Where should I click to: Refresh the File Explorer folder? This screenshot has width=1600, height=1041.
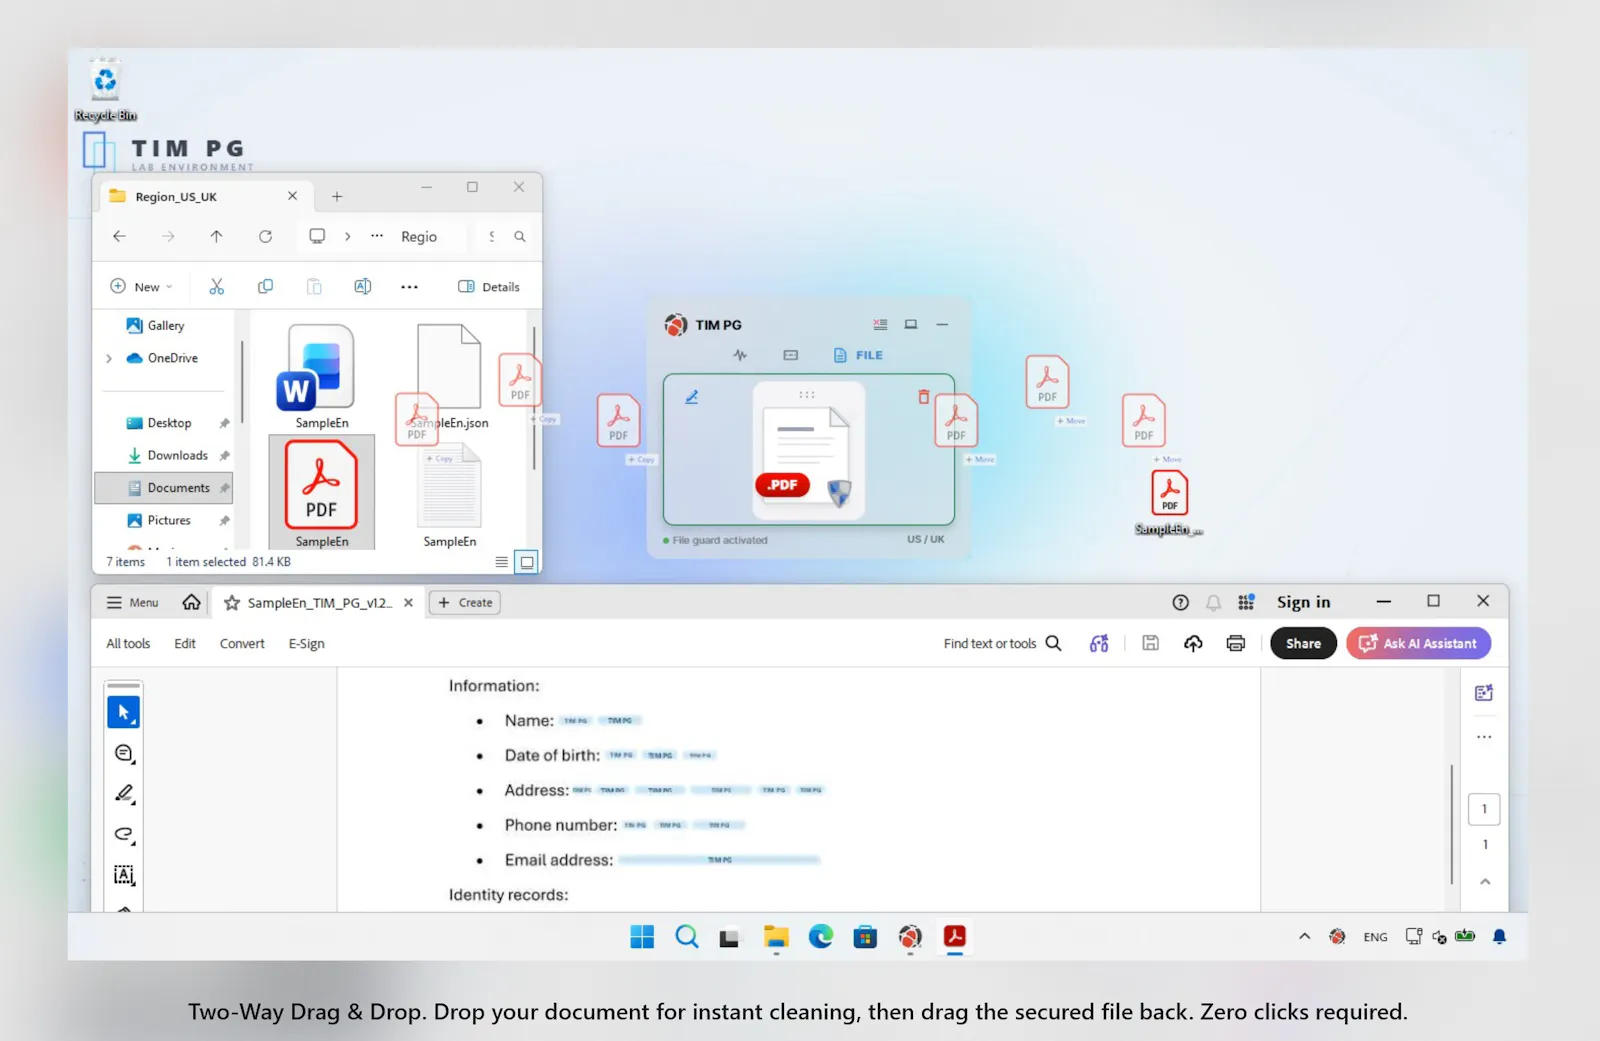pos(265,237)
